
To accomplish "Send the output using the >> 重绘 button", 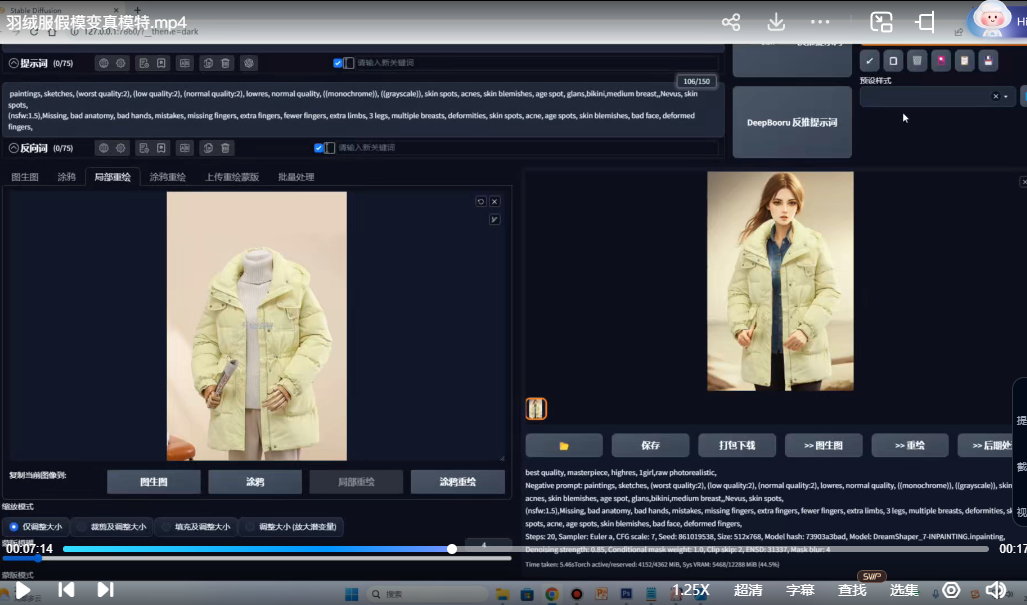I will click(x=910, y=445).
